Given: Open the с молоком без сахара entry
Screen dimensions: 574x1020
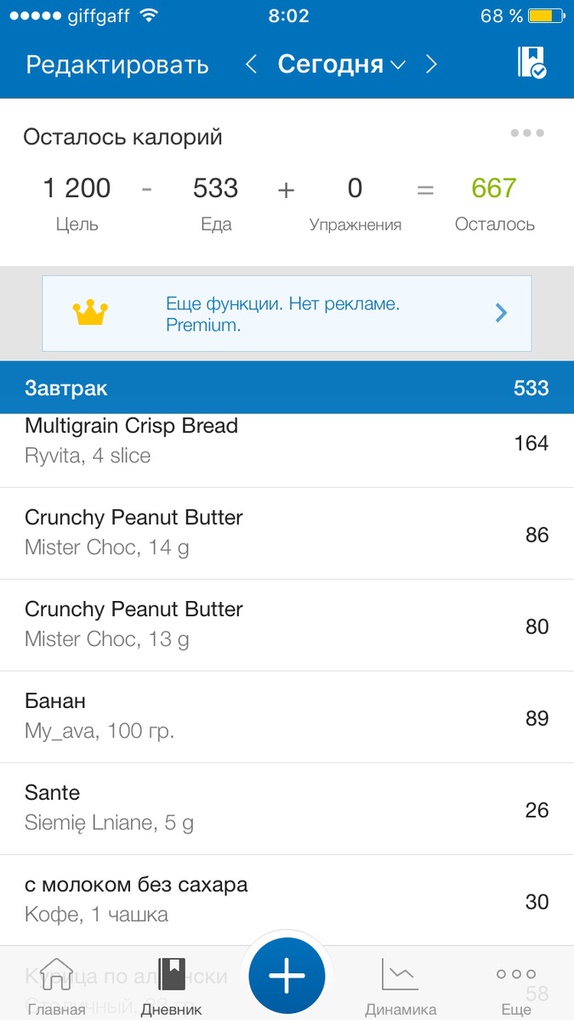Looking at the screenshot, I should (287, 900).
